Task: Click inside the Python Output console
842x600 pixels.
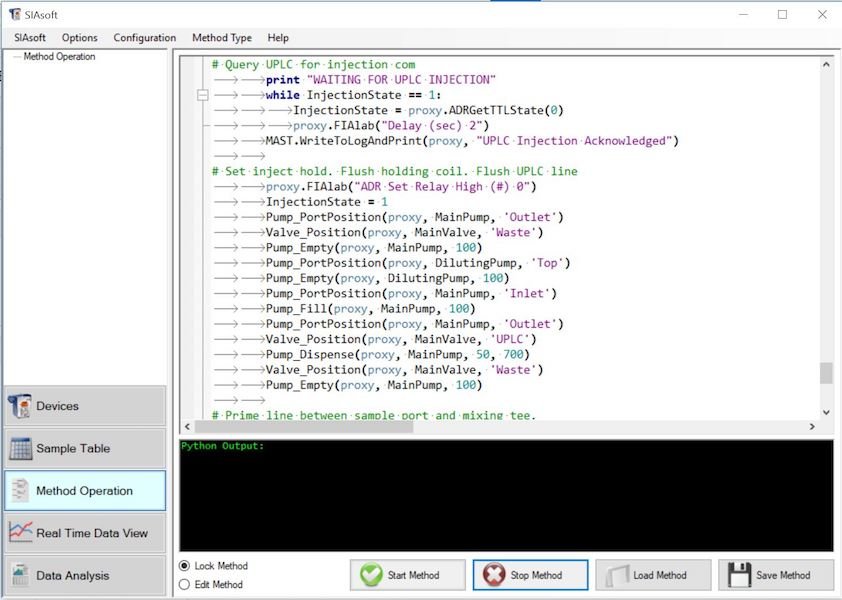Action: pyautogui.click(x=506, y=495)
